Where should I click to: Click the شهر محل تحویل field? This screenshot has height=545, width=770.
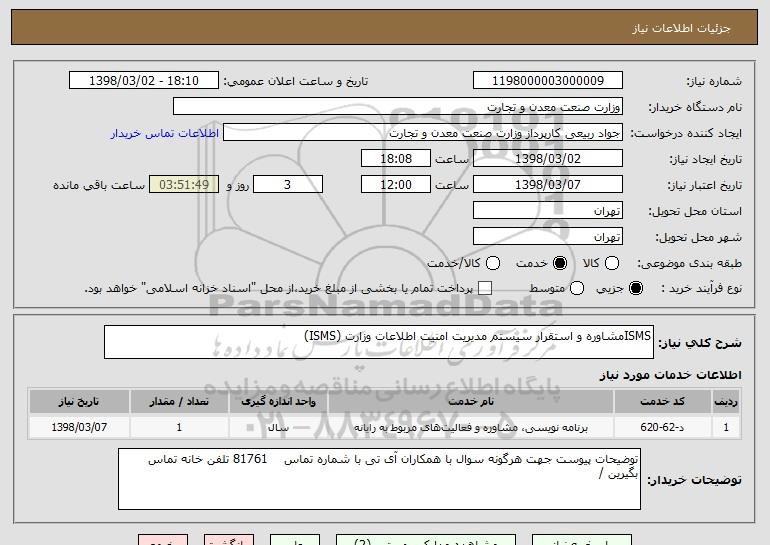548,237
